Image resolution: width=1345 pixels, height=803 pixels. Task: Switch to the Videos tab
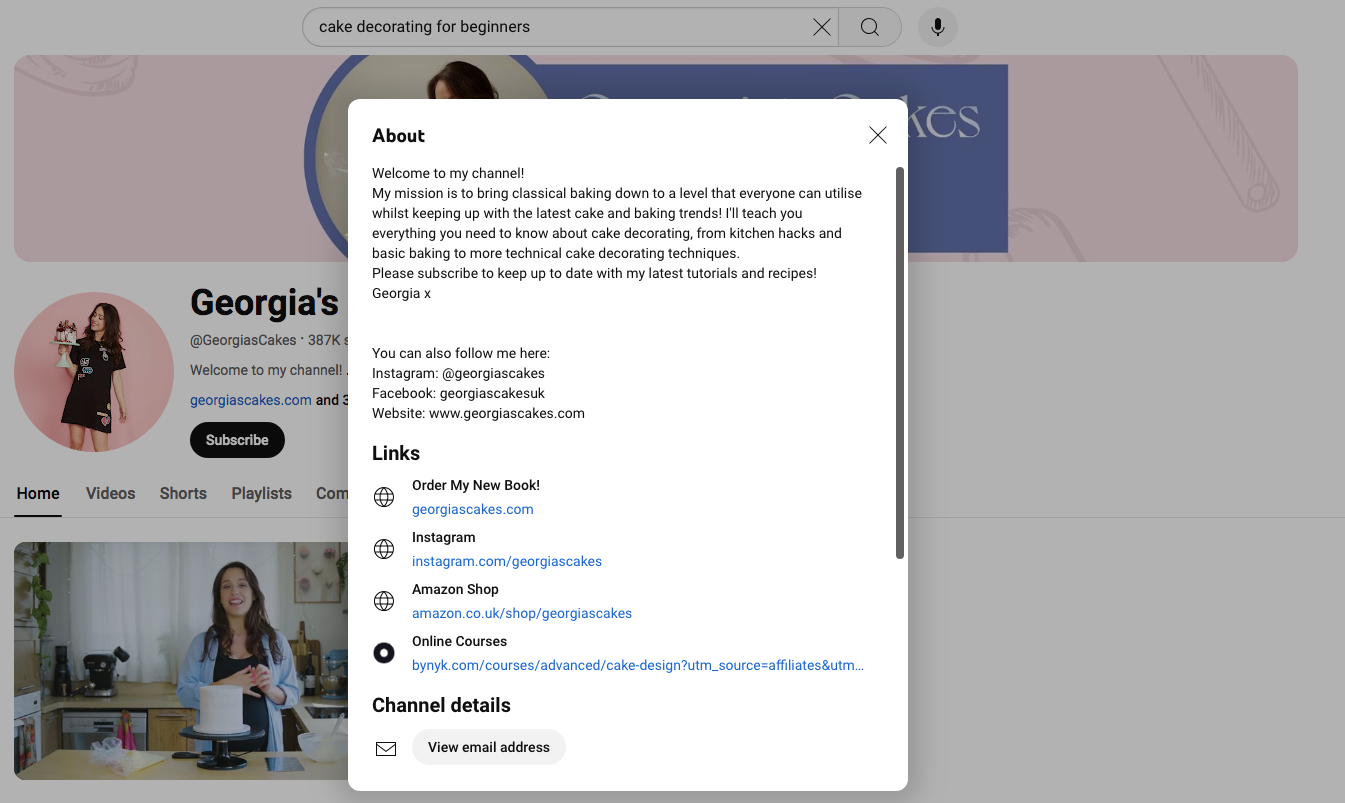point(111,493)
